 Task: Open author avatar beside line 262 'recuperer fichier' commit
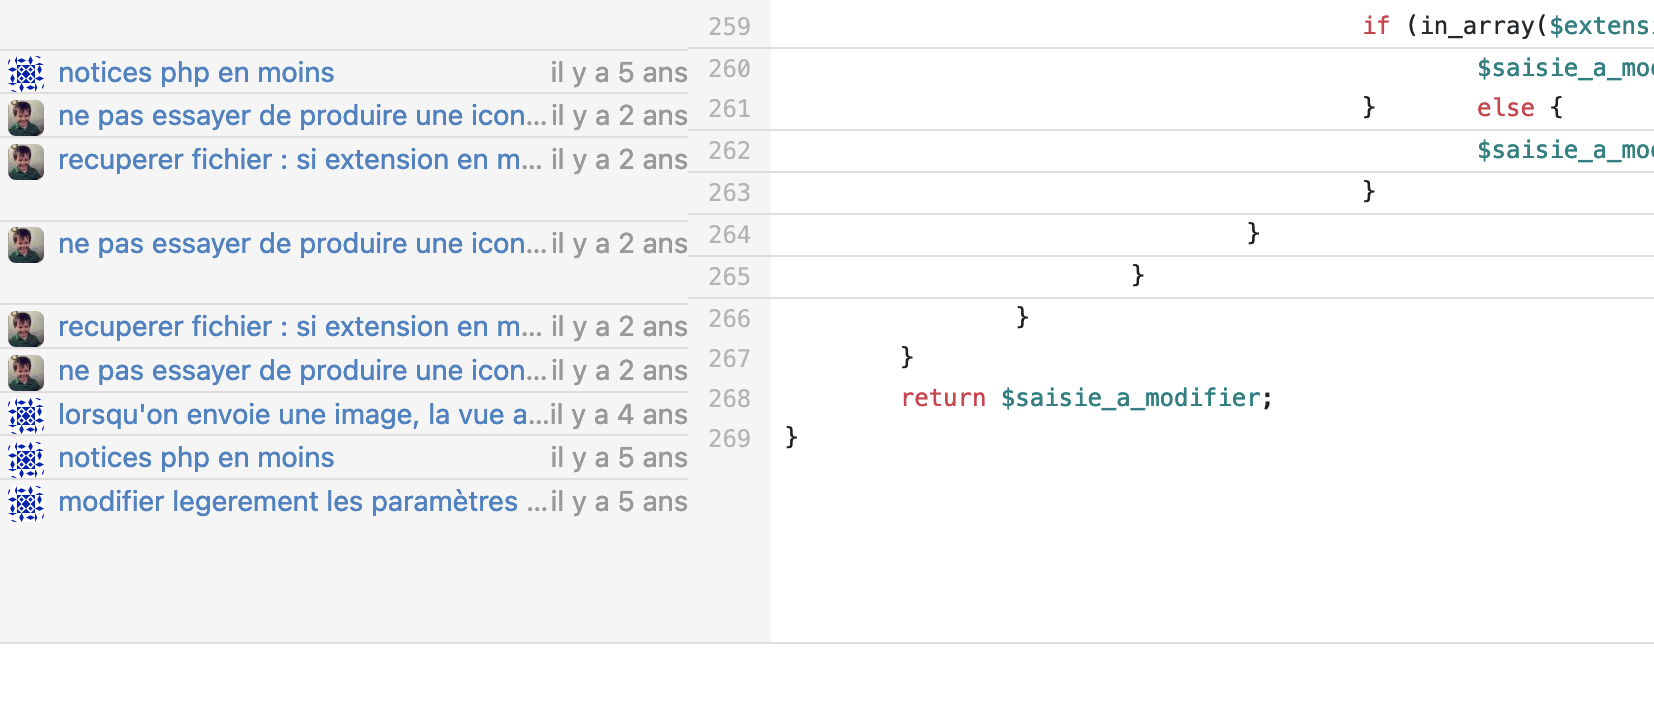point(26,161)
